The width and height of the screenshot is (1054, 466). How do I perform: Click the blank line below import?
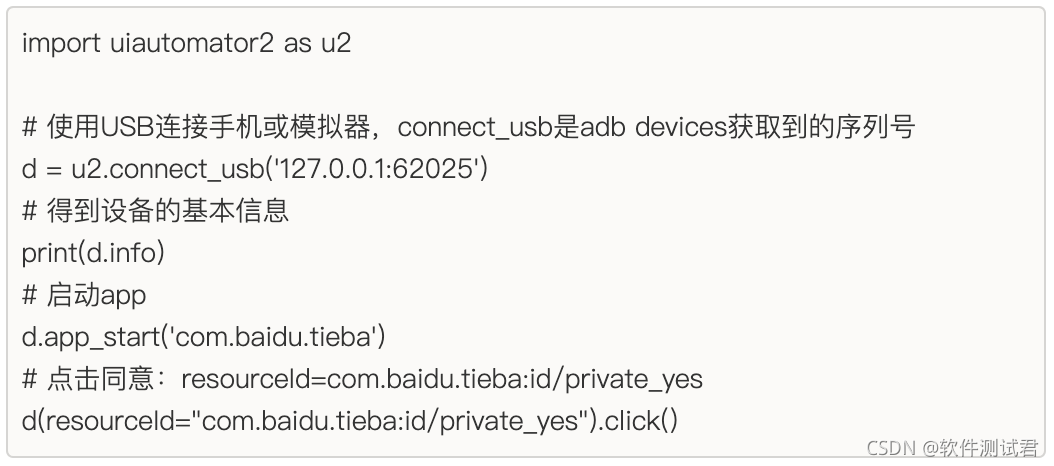tap(526, 85)
